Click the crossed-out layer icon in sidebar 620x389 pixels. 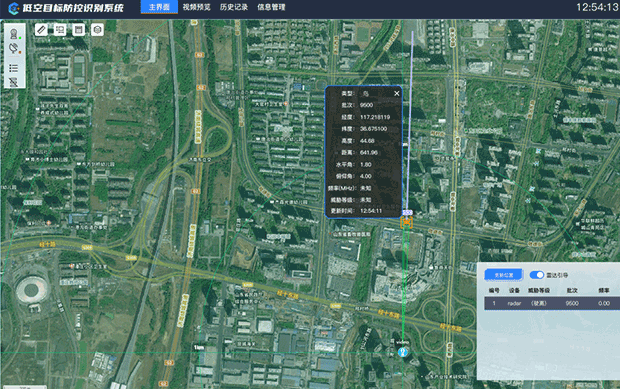pos(13,82)
